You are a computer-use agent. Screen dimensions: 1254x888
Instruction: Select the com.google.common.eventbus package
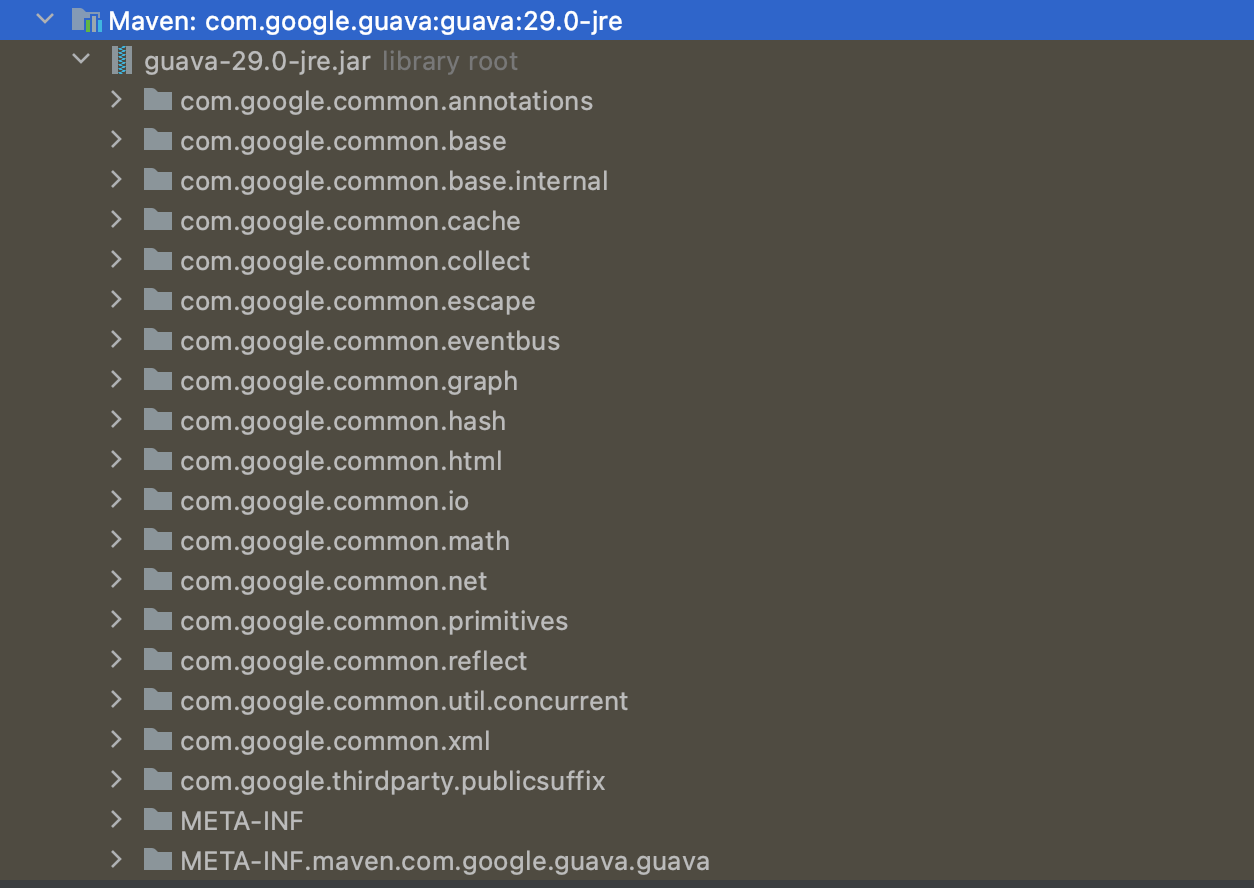pyautogui.click(x=369, y=341)
